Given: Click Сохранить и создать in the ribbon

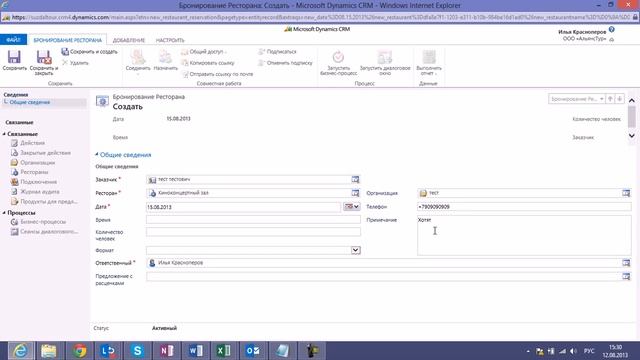Looking at the screenshot, I should pos(89,52).
